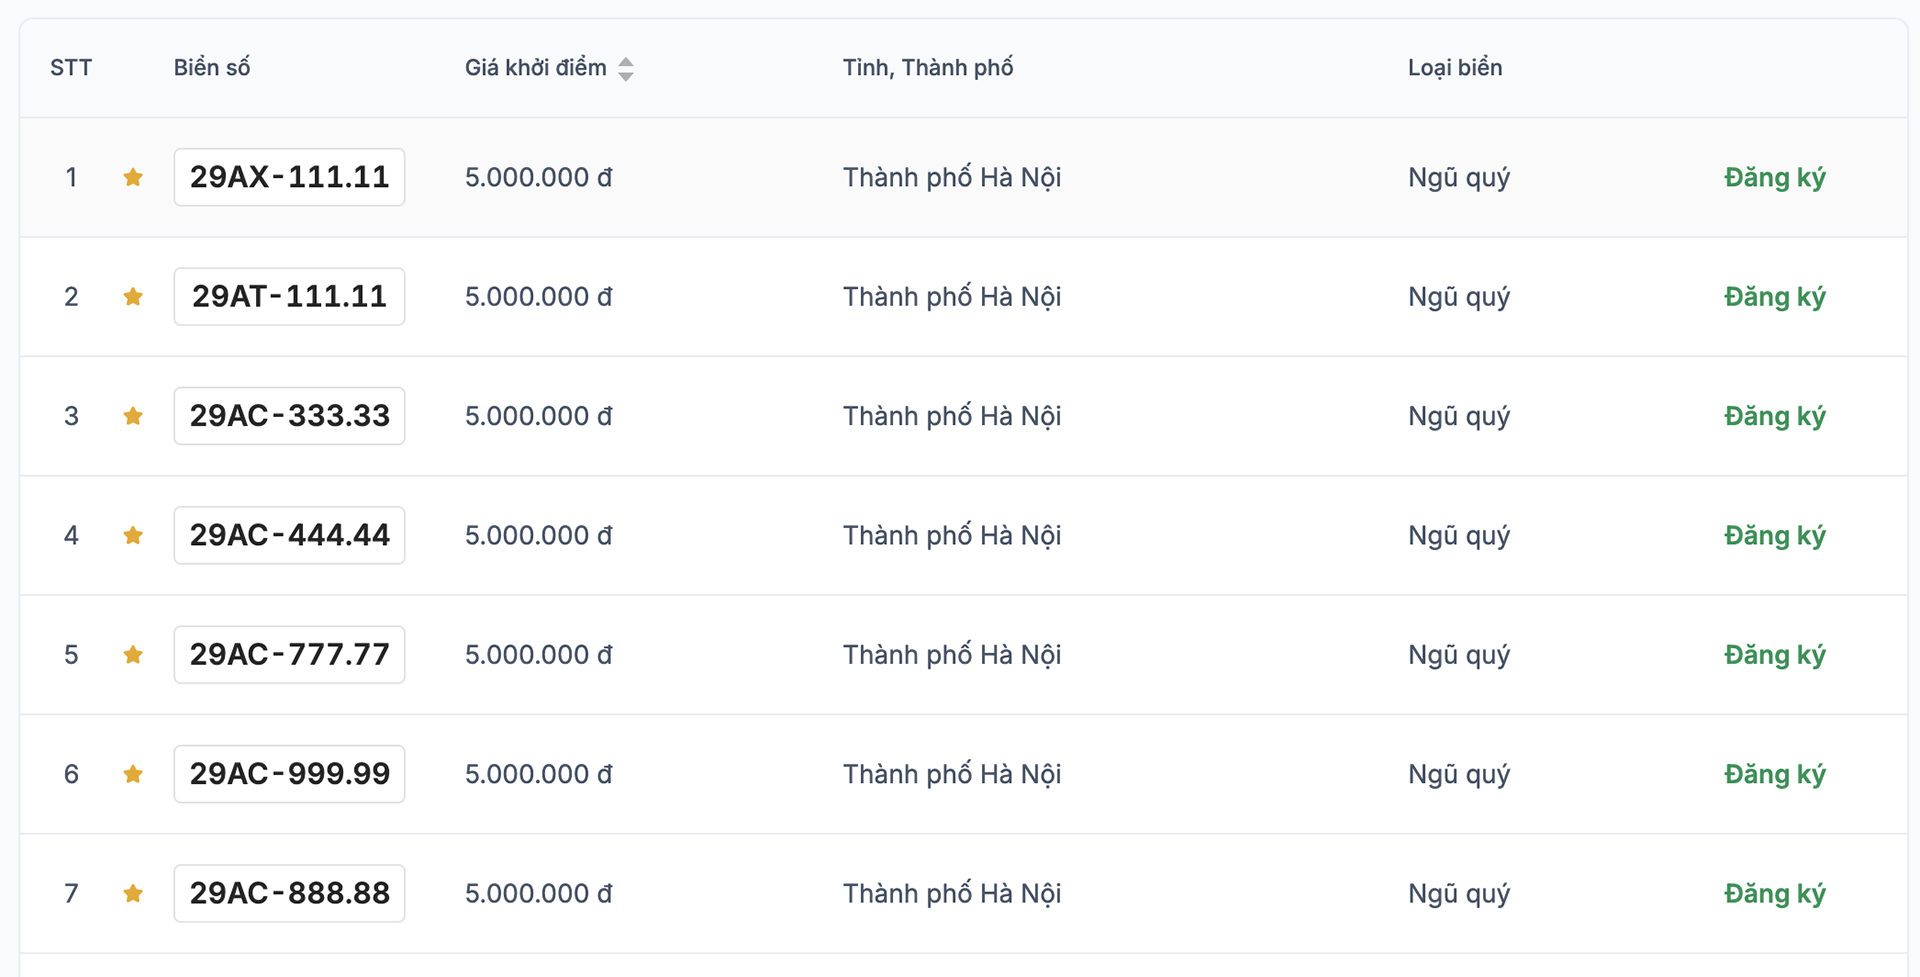This screenshot has height=977, width=1920.
Task: Toggle the star for plate 29AC-444.44
Action: coord(133,536)
